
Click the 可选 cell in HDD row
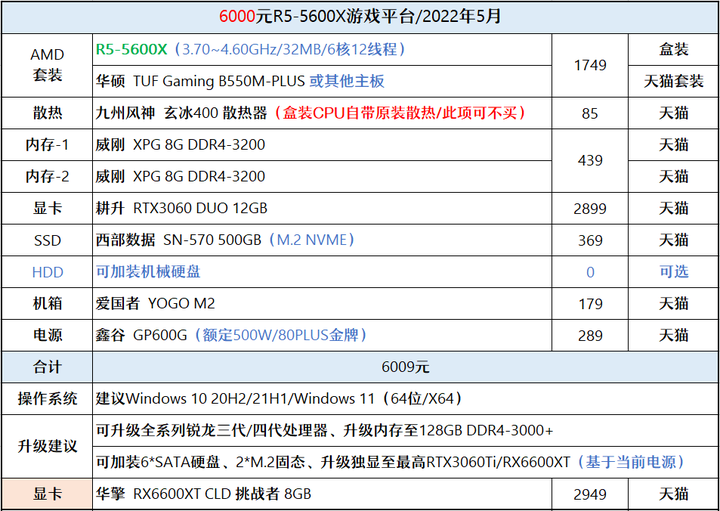(x=674, y=272)
